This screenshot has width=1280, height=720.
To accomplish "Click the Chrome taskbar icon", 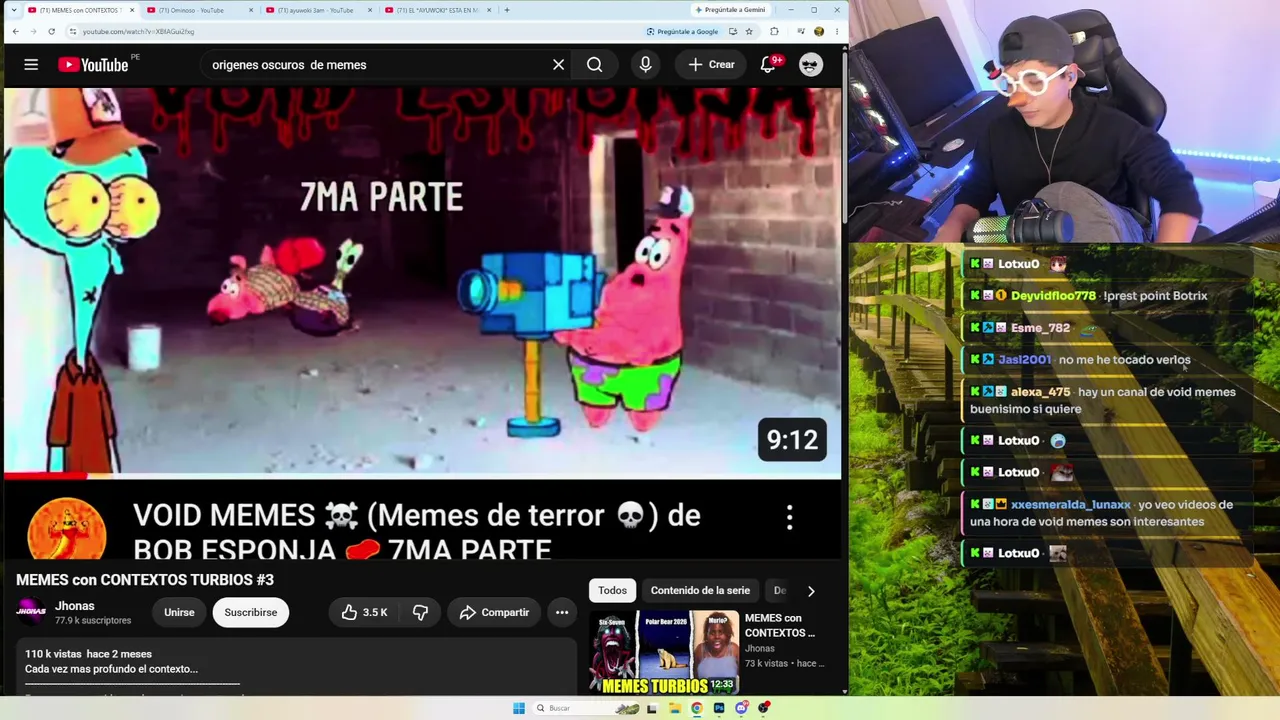I will pos(697,708).
